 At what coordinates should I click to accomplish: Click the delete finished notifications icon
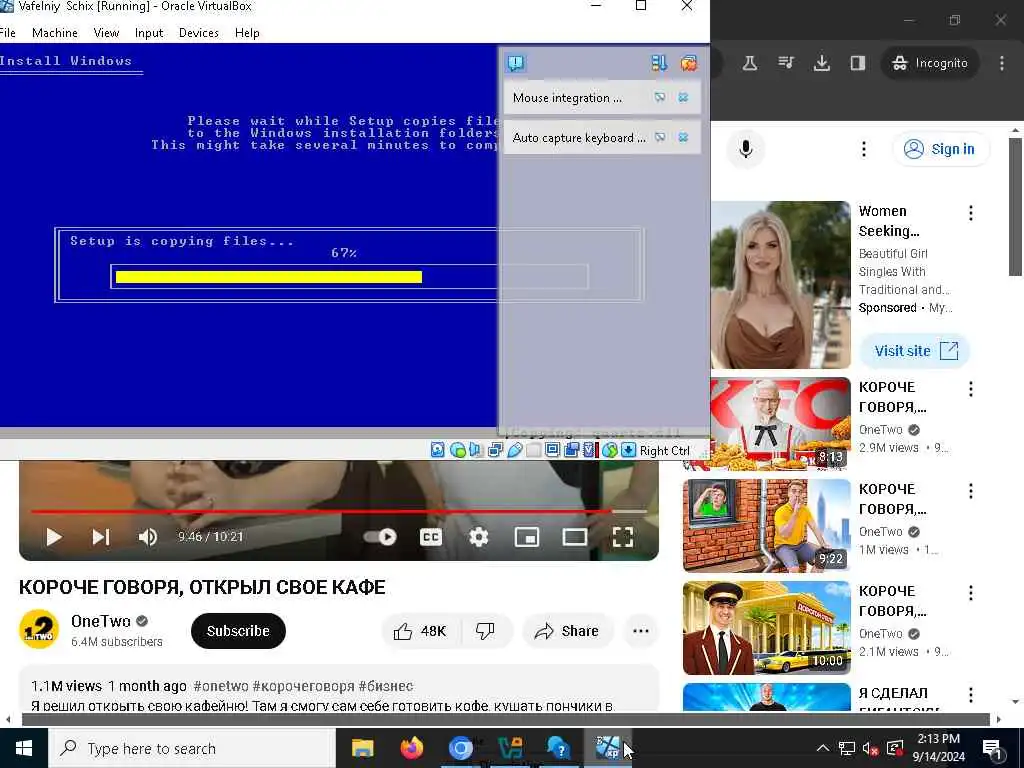pos(688,63)
